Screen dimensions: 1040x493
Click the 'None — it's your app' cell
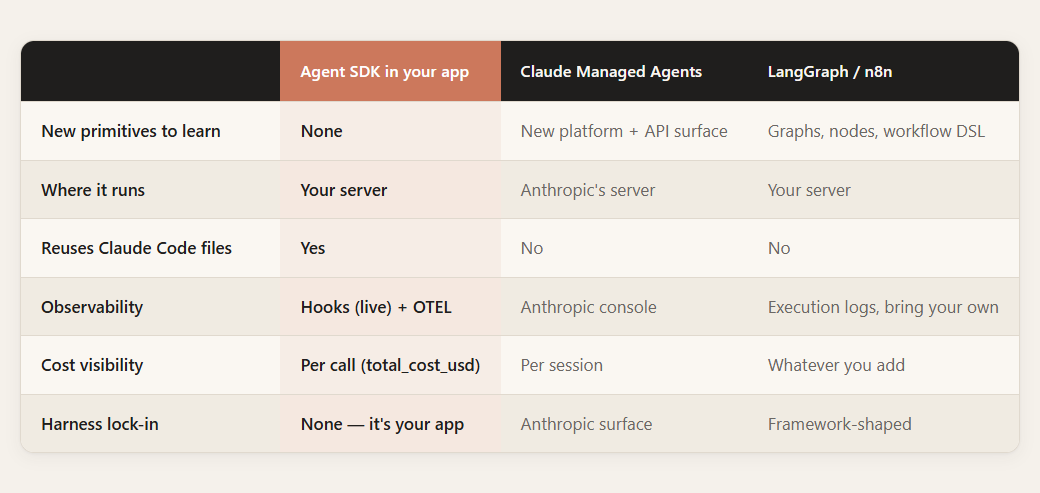pos(382,424)
